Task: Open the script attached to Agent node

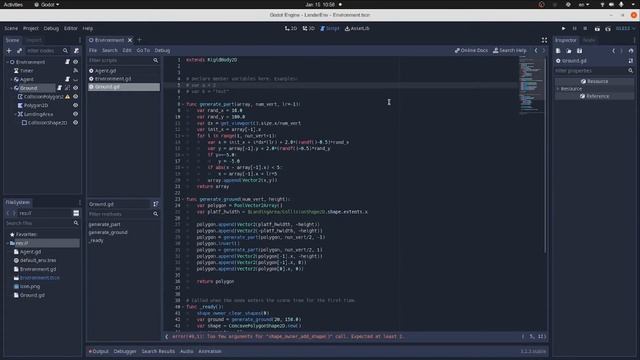Action: [67, 79]
